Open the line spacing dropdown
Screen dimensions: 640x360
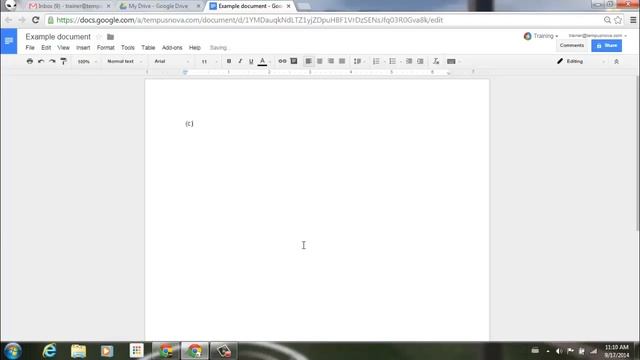(x=359, y=61)
